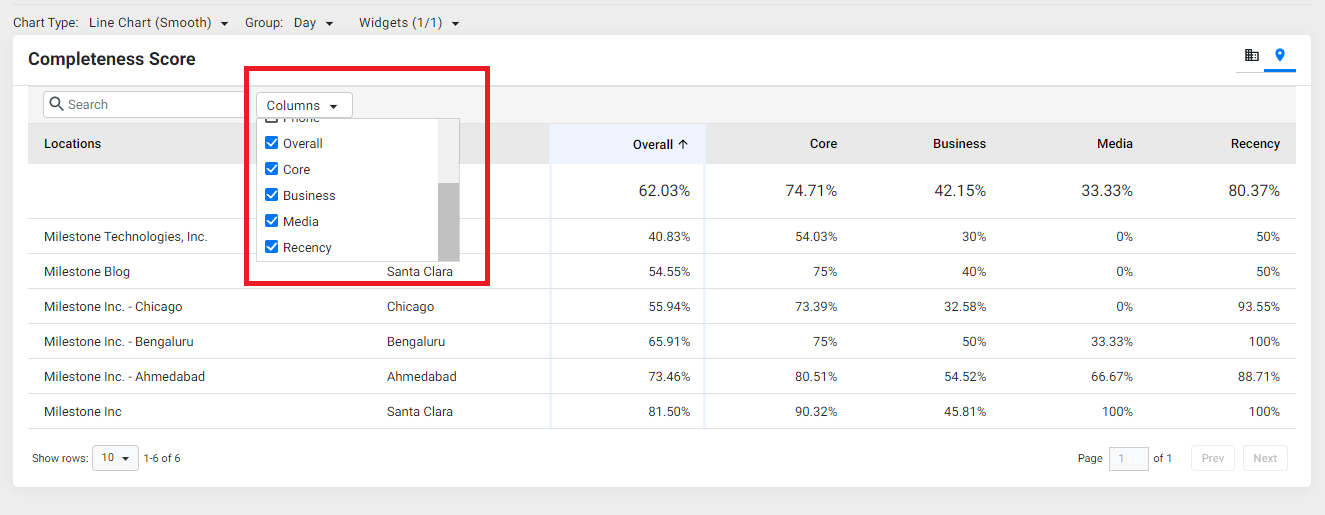Click the 90.32% core cell
The height and width of the screenshot is (515, 1325).
coord(816,412)
